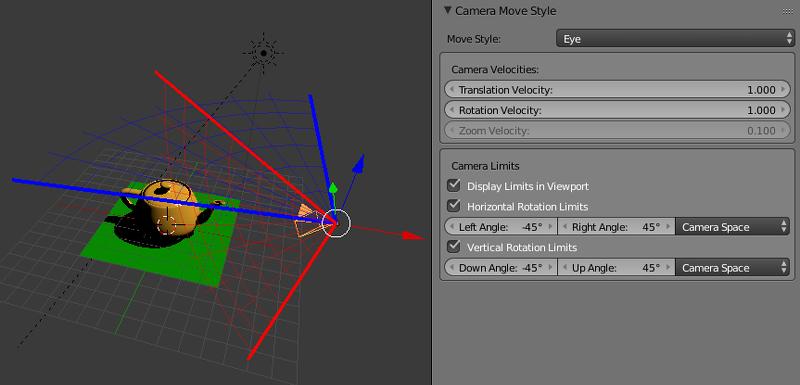Click the Translation Velocity slider field
Image resolution: width=800 pixels, height=385 pixels.
[x=617, y=90]
